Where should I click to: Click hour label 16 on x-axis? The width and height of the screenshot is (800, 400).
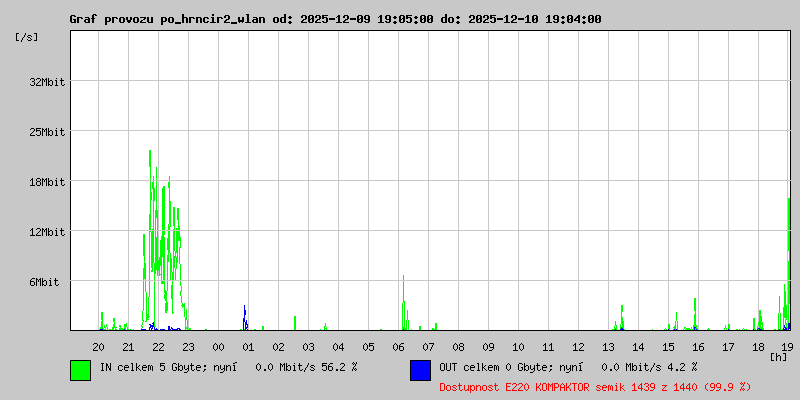click(698, 347)
